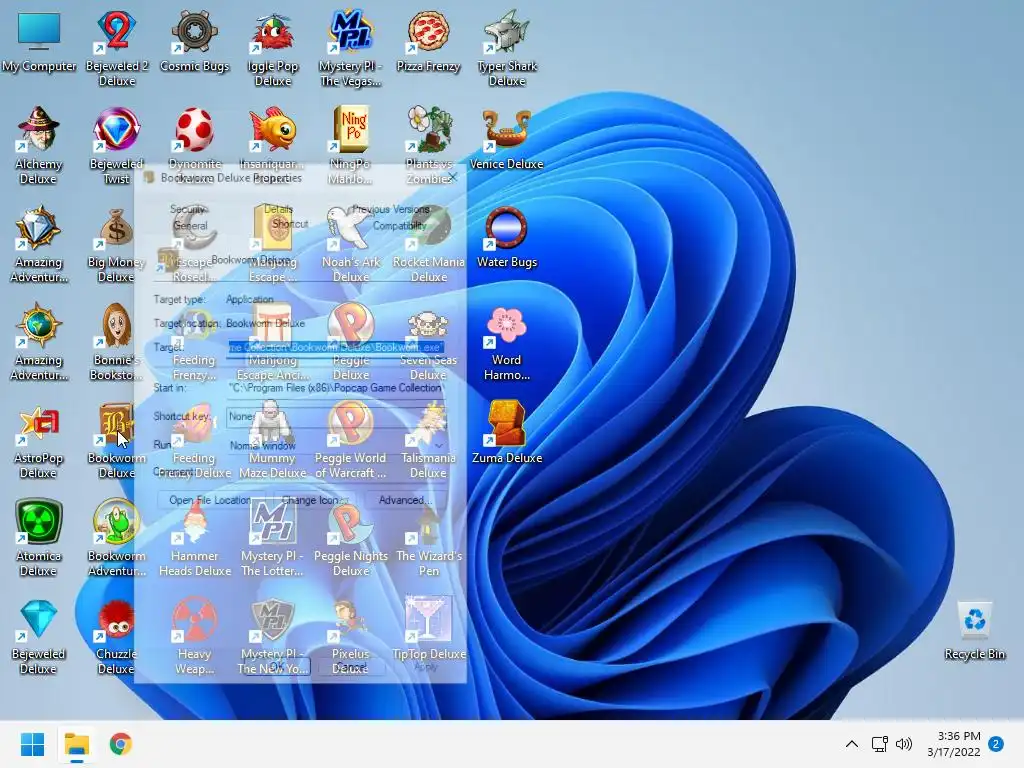The height and width of the screenshot is (768, 1024).
Task: Switch to Details tab in Properties dialog
Action: (x=278, y=209)
